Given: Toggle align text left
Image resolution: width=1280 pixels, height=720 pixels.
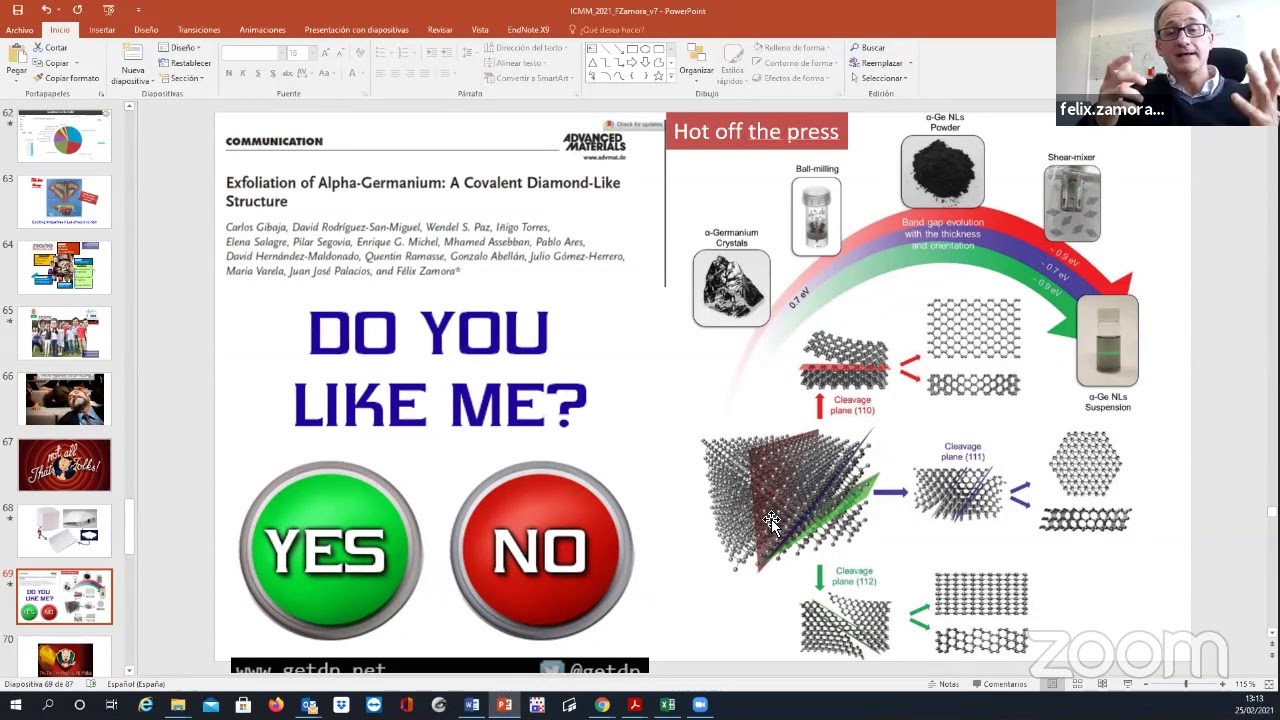Looking at the screenshot, I should click(x=381, y=73).
